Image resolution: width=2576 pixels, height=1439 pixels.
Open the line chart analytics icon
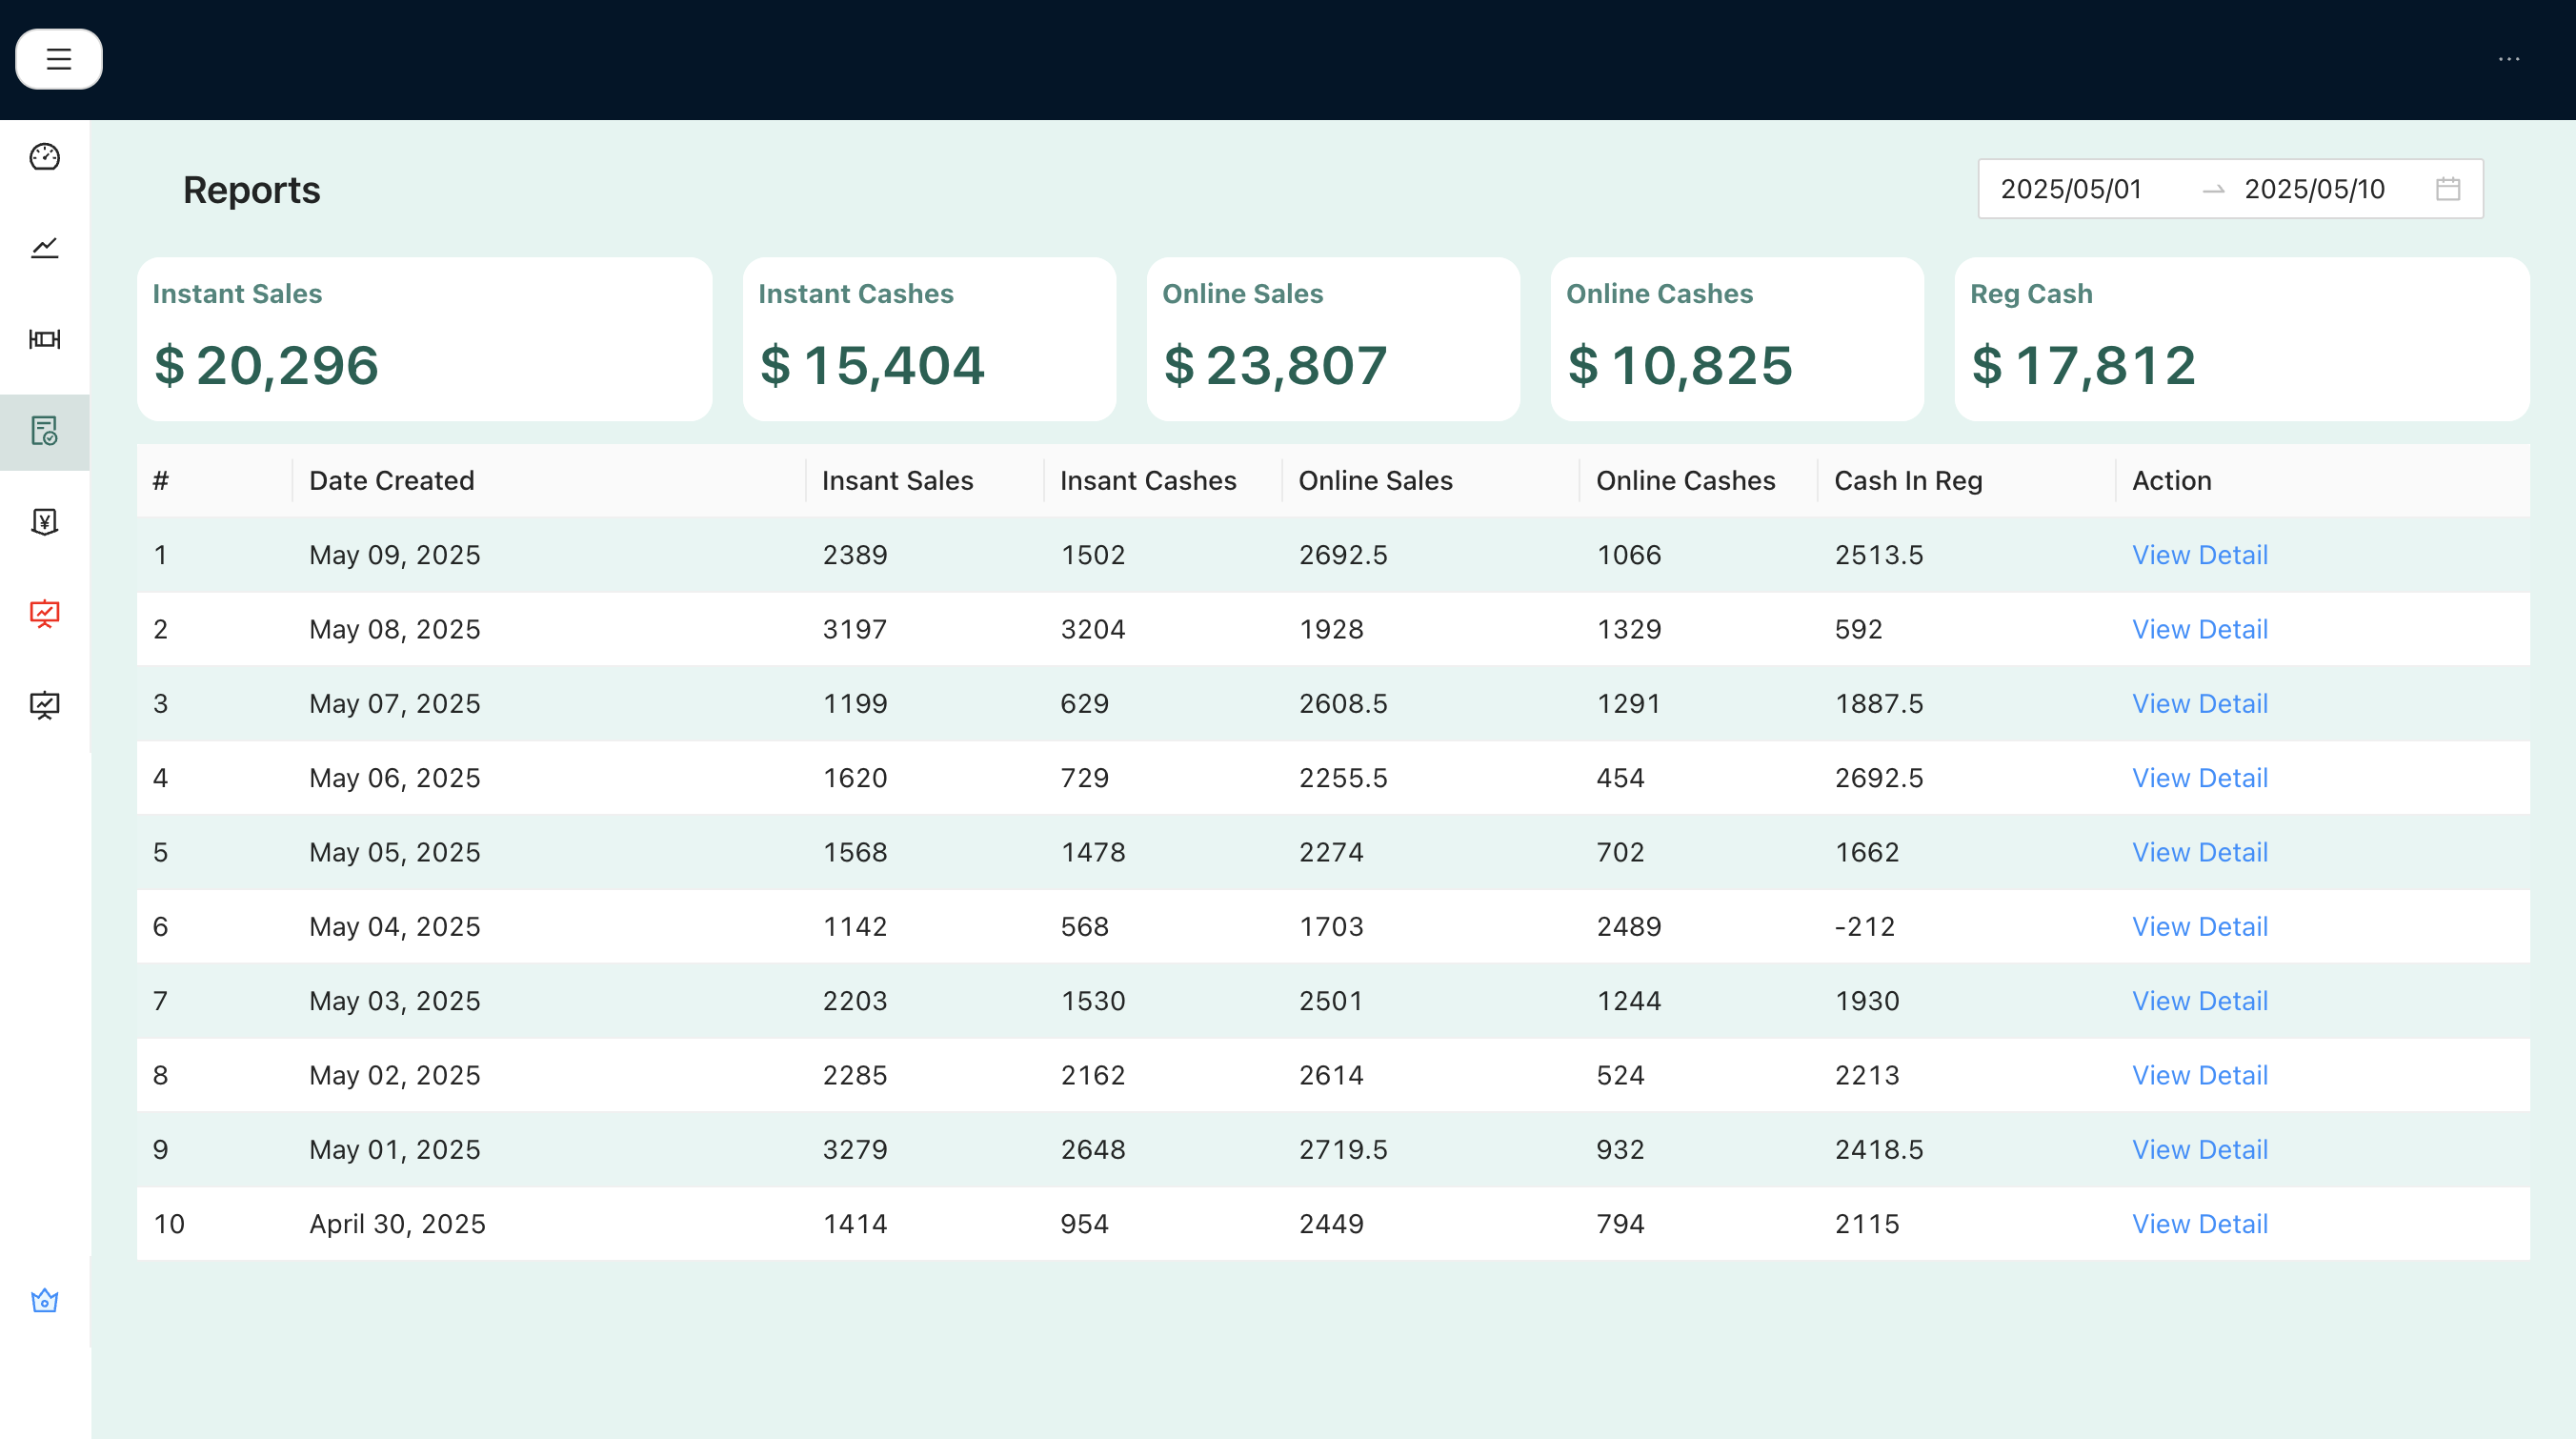pyautogui.click(x=44, y=247)
